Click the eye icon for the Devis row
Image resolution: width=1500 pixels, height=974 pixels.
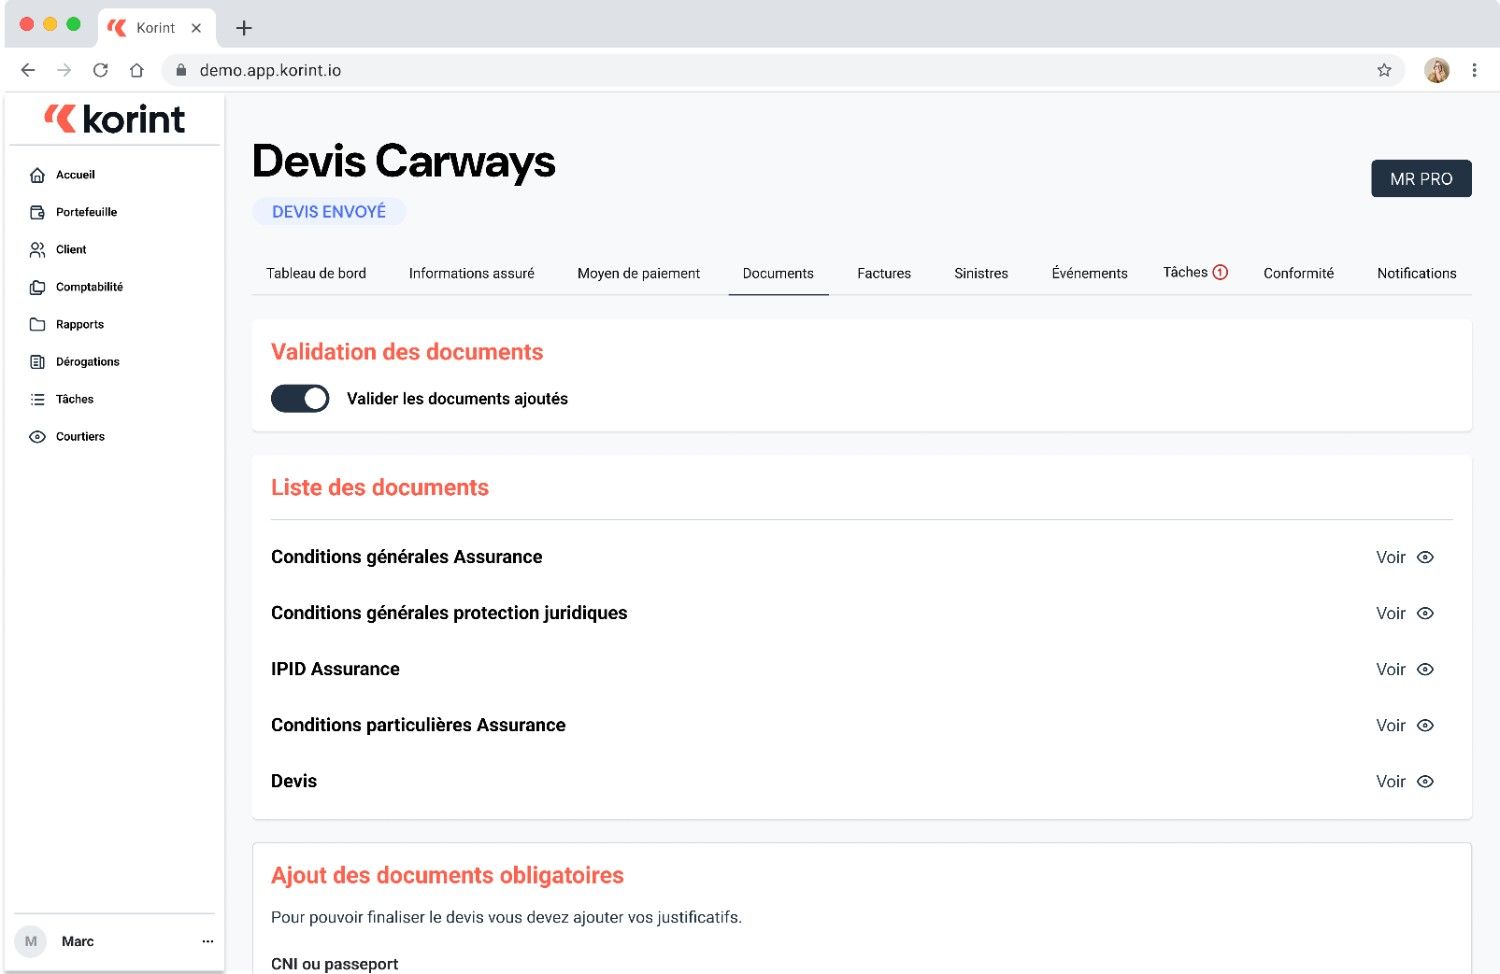pos(1426,781)
